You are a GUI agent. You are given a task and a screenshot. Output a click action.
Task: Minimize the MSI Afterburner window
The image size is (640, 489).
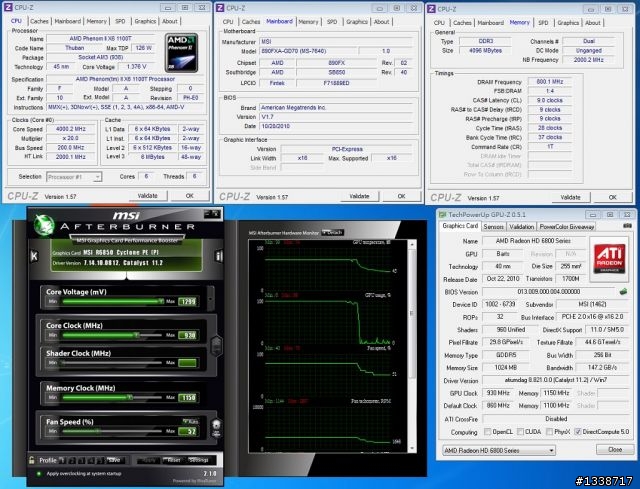coord(207,213)
